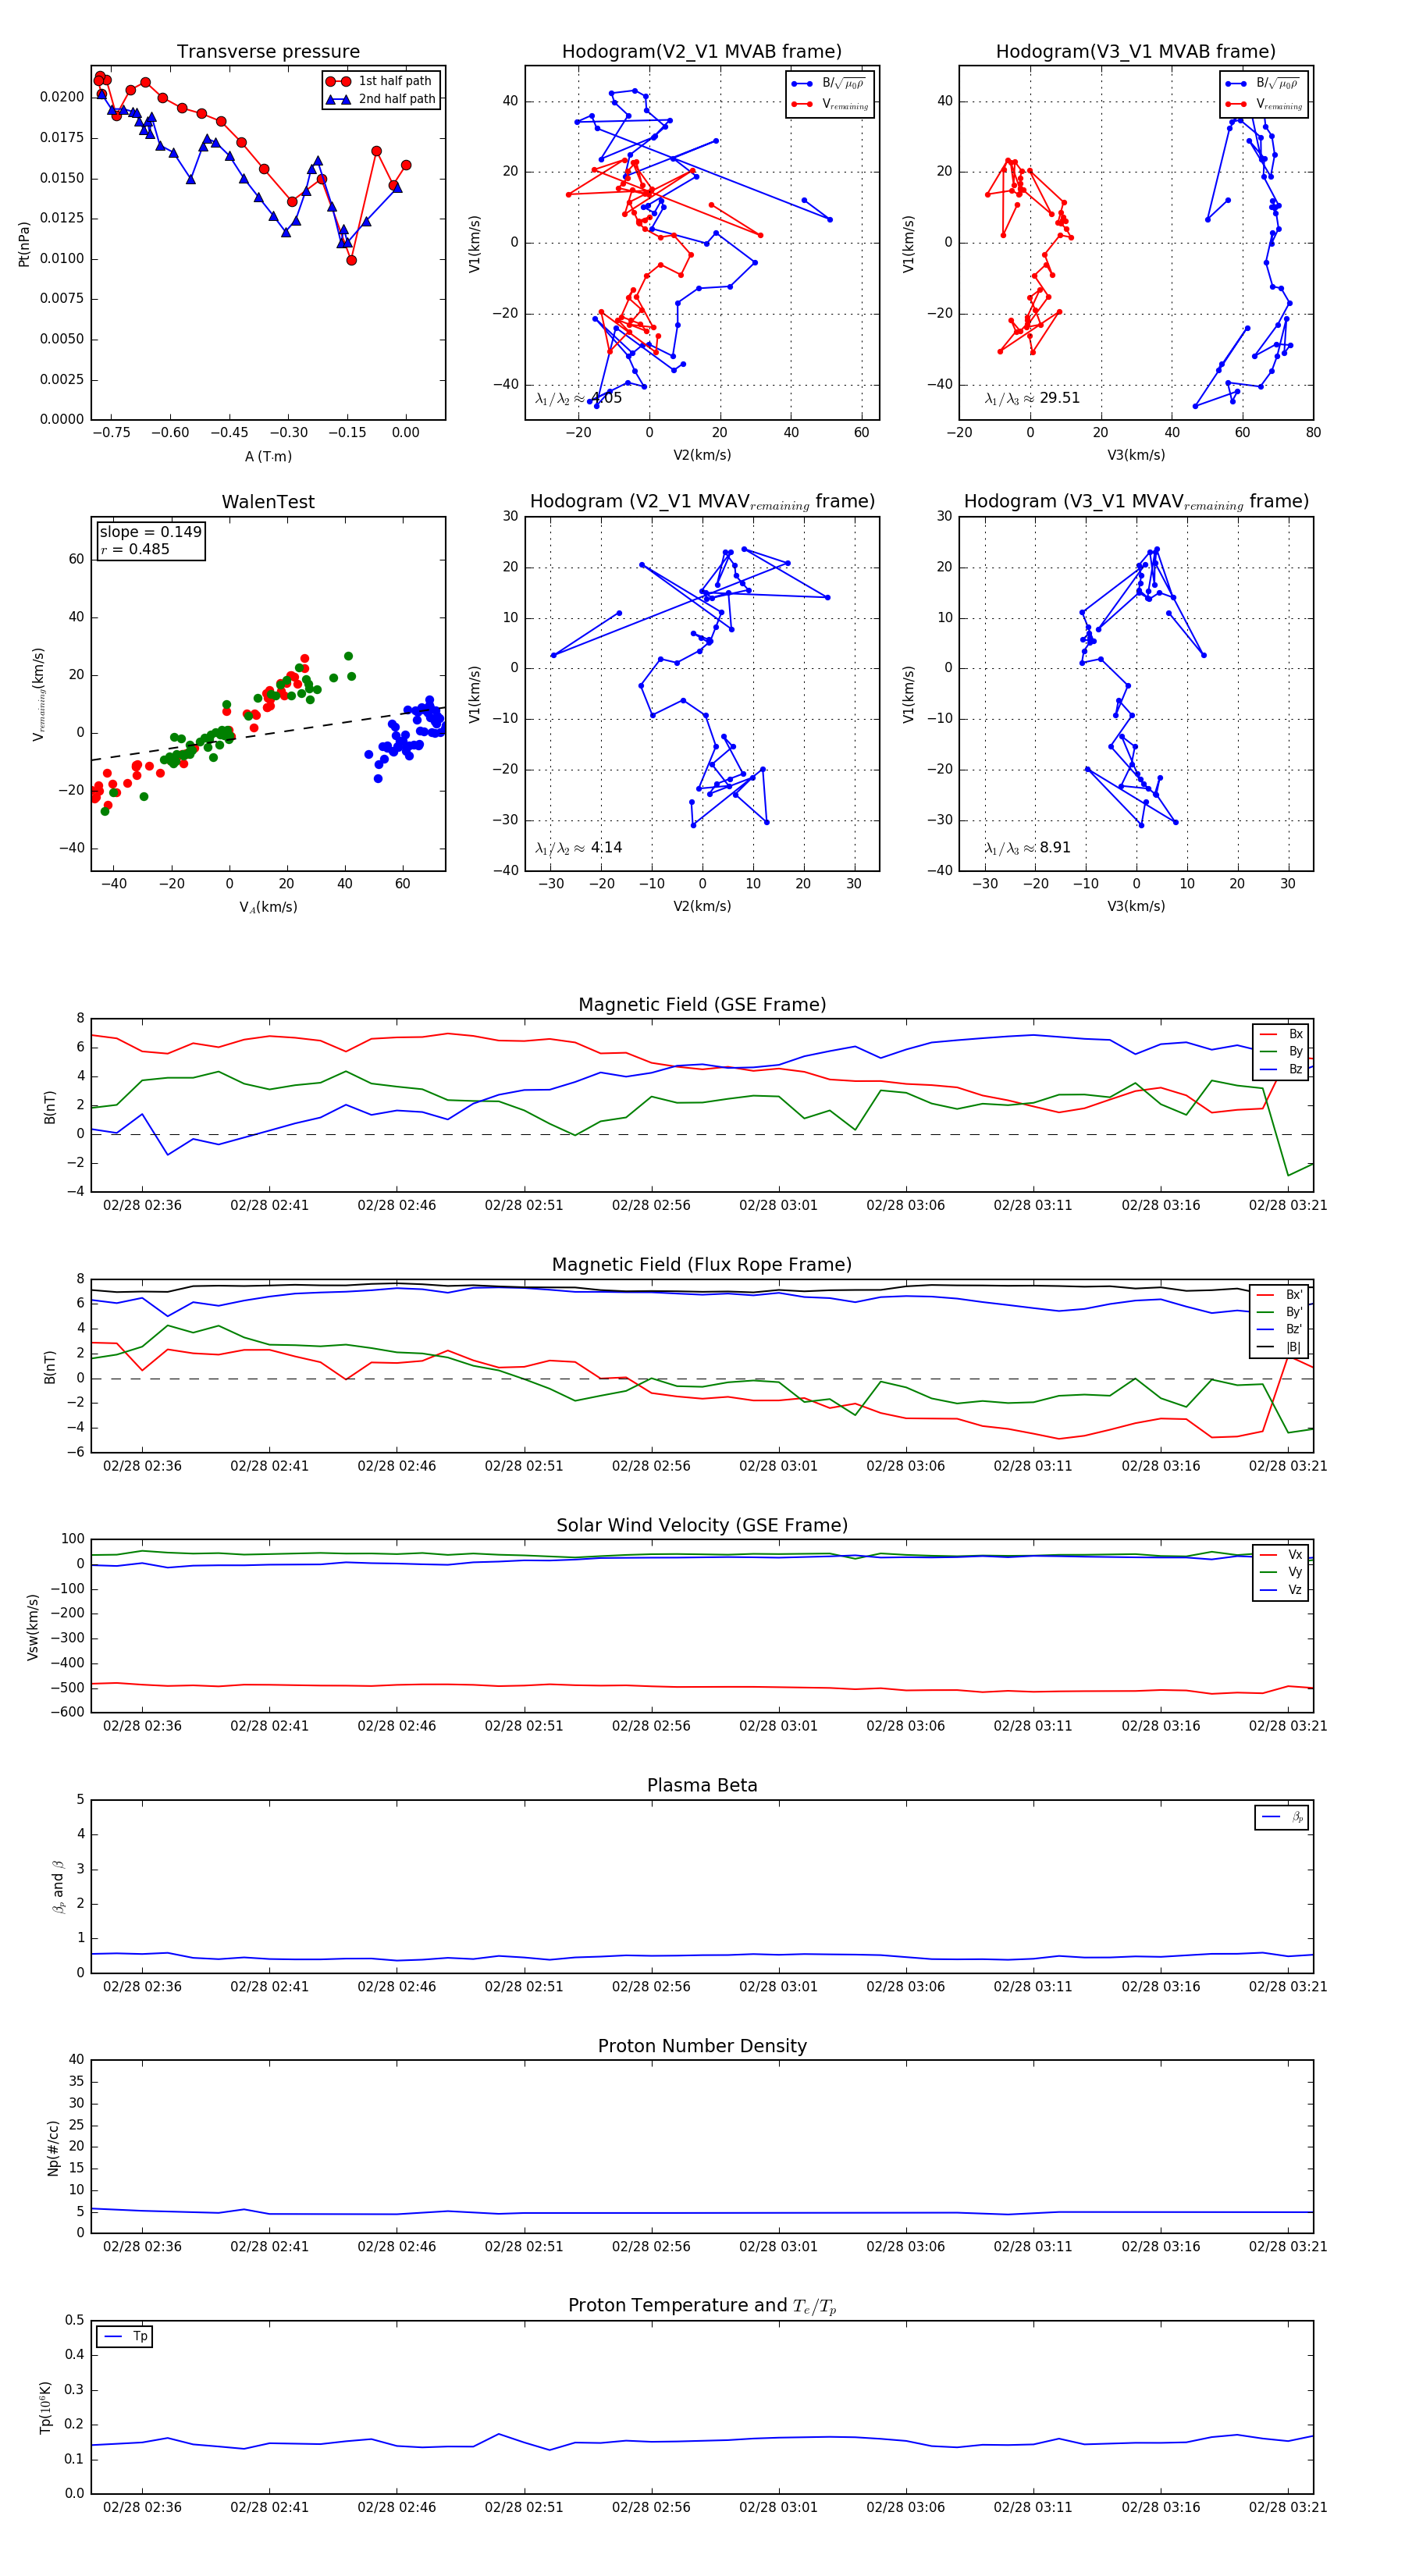The image size is (1405, 2576).
Task: Select the eigenvalue ratio annotation reading 8.91
Action: point(1027,848)
